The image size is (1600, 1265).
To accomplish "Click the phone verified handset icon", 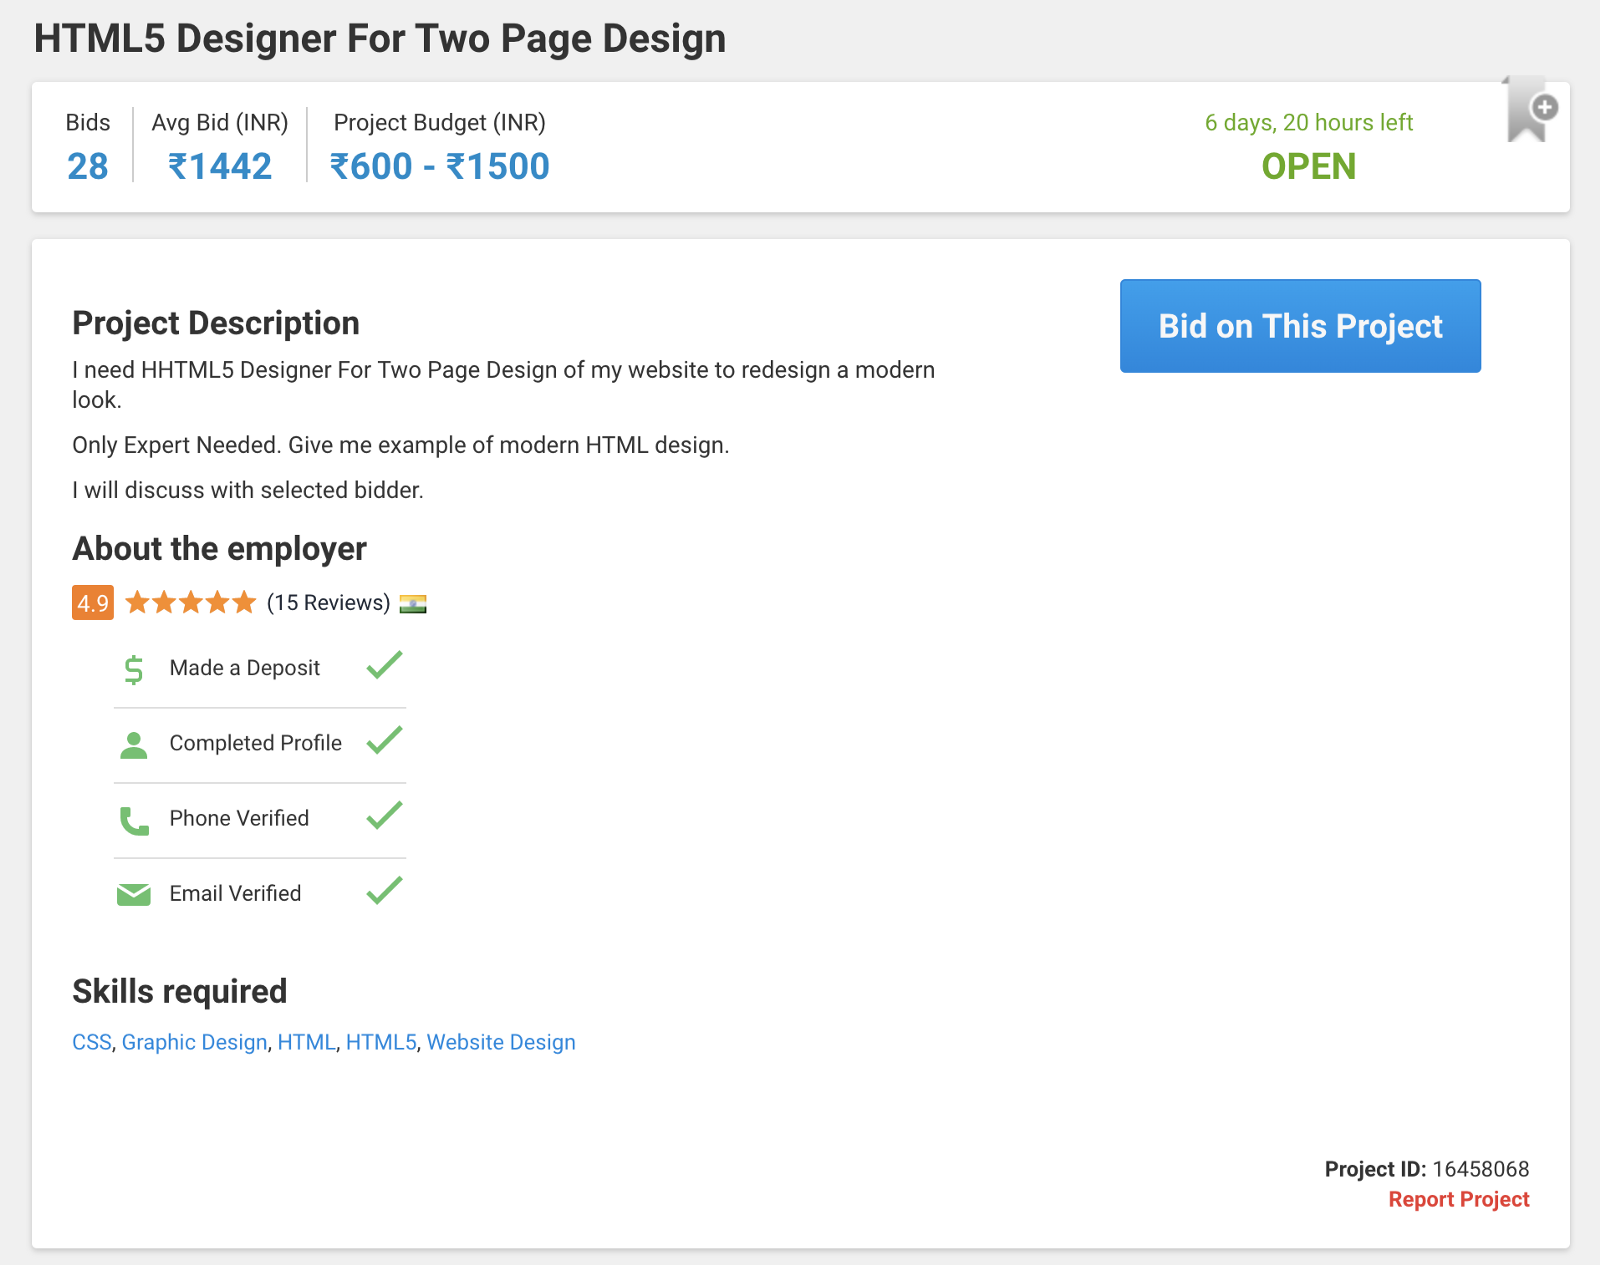I will click(134, 820).
